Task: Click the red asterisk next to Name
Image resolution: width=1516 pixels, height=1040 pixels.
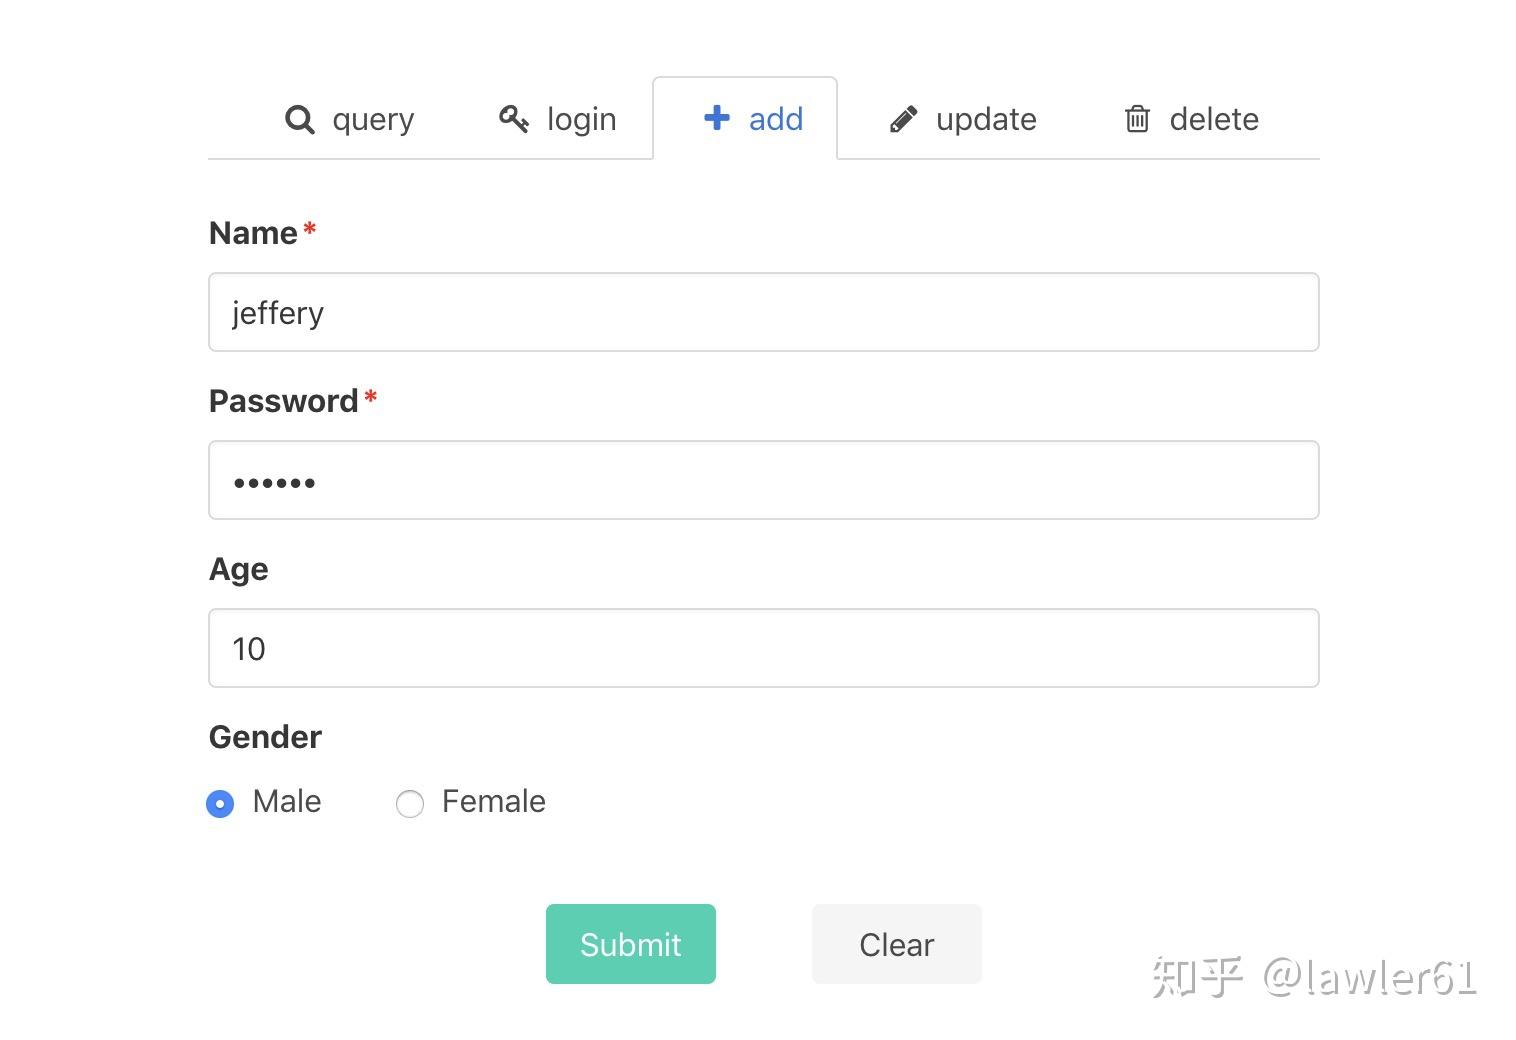Action: coord(309,228)
